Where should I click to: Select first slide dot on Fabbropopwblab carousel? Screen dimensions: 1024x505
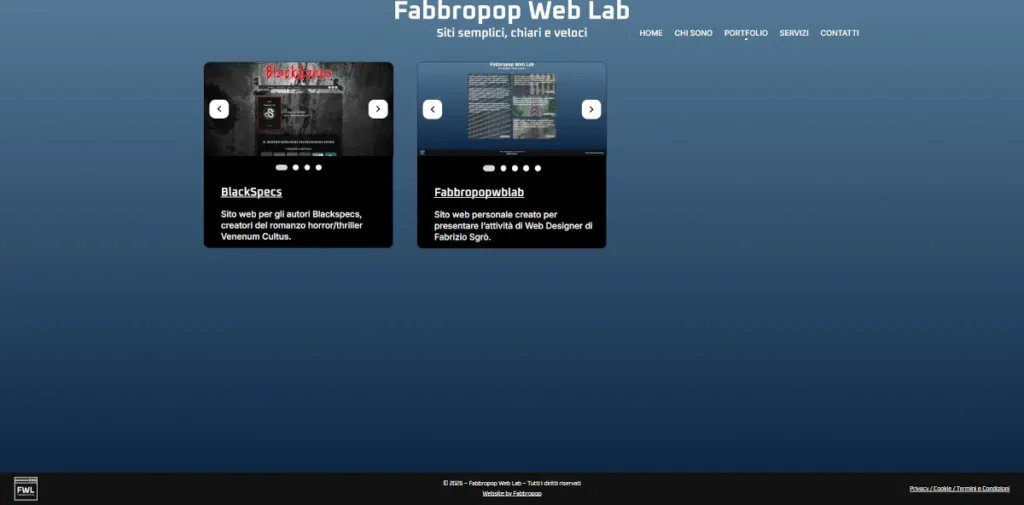point(488,168)
